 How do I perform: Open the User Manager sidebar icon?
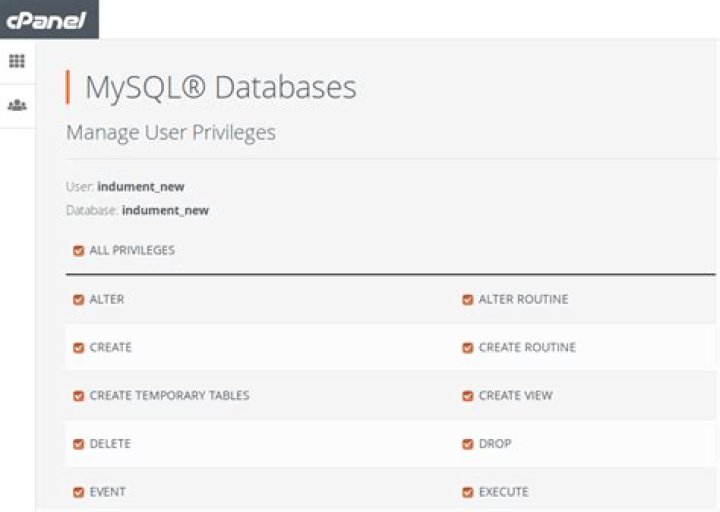pos(17,105)
